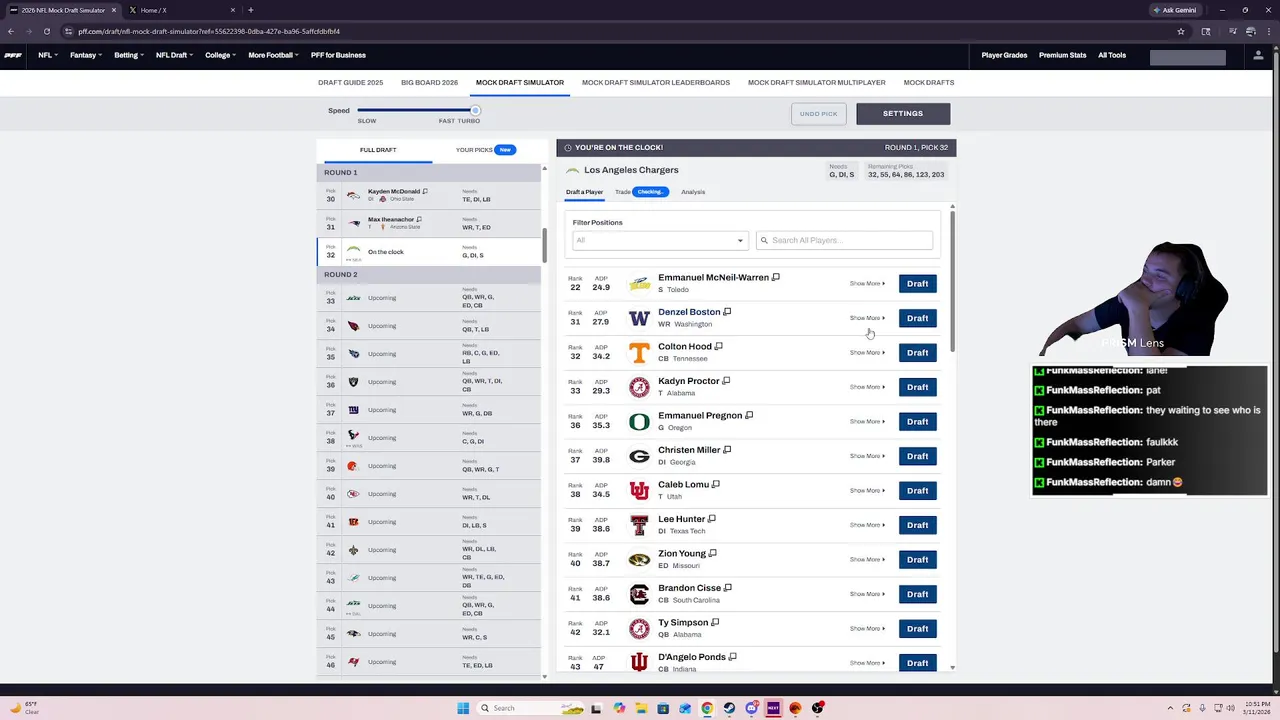Screen dimensions: 1280x720
Task: Click Google Chrome in the taskbar
Action: point(707,708)
